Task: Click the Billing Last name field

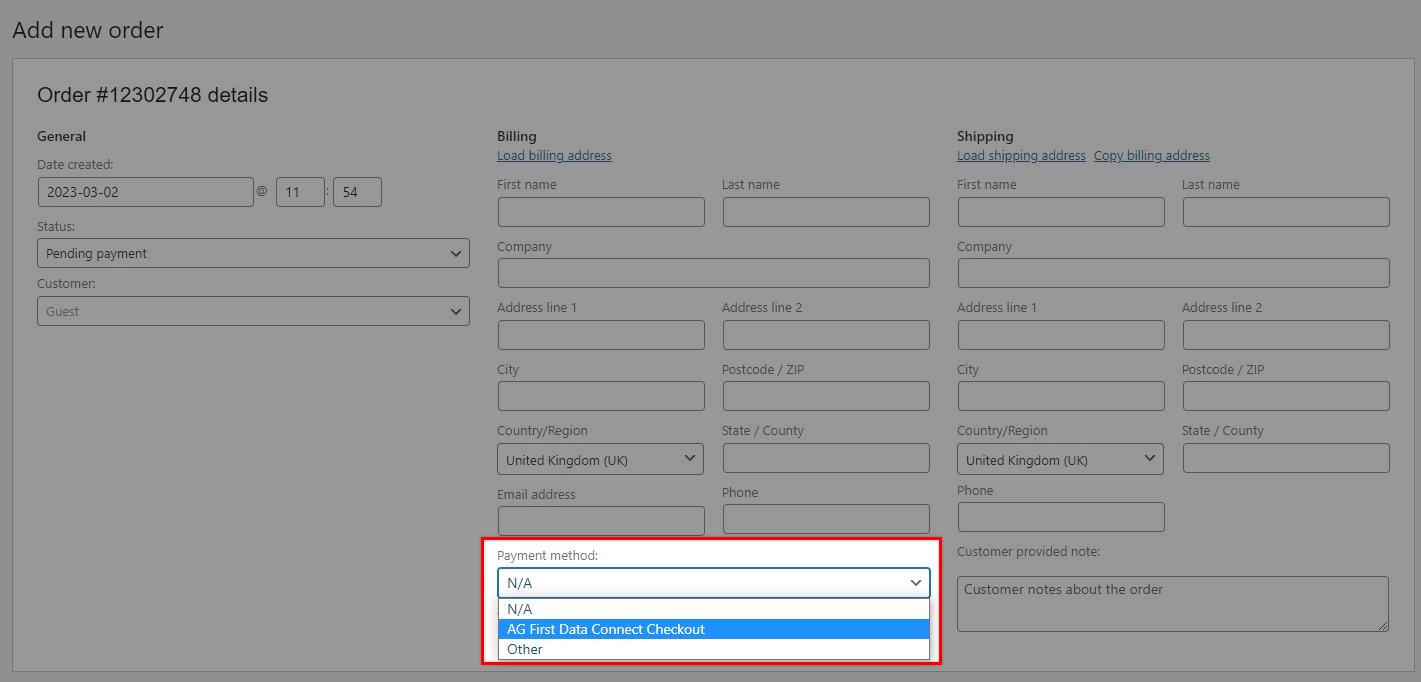Action: pos(826,212)
